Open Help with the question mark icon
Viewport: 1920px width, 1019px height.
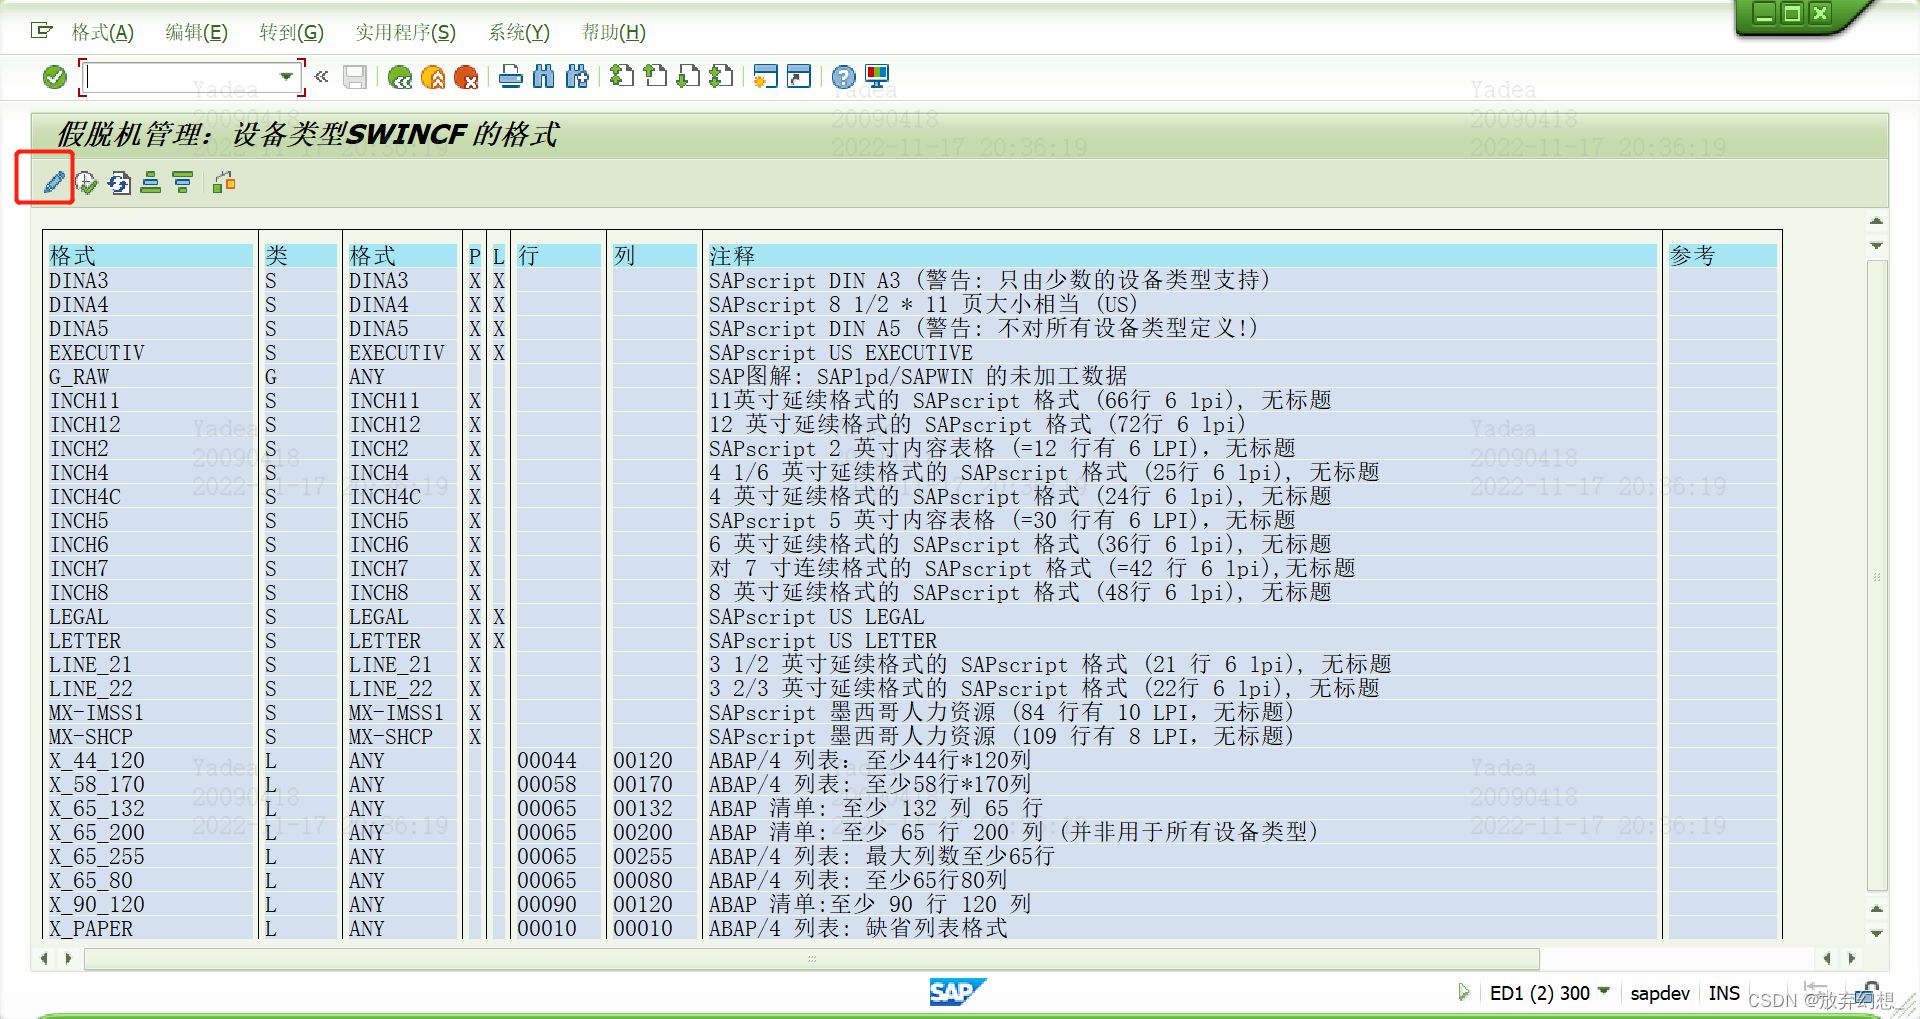[x=844, y=77]
